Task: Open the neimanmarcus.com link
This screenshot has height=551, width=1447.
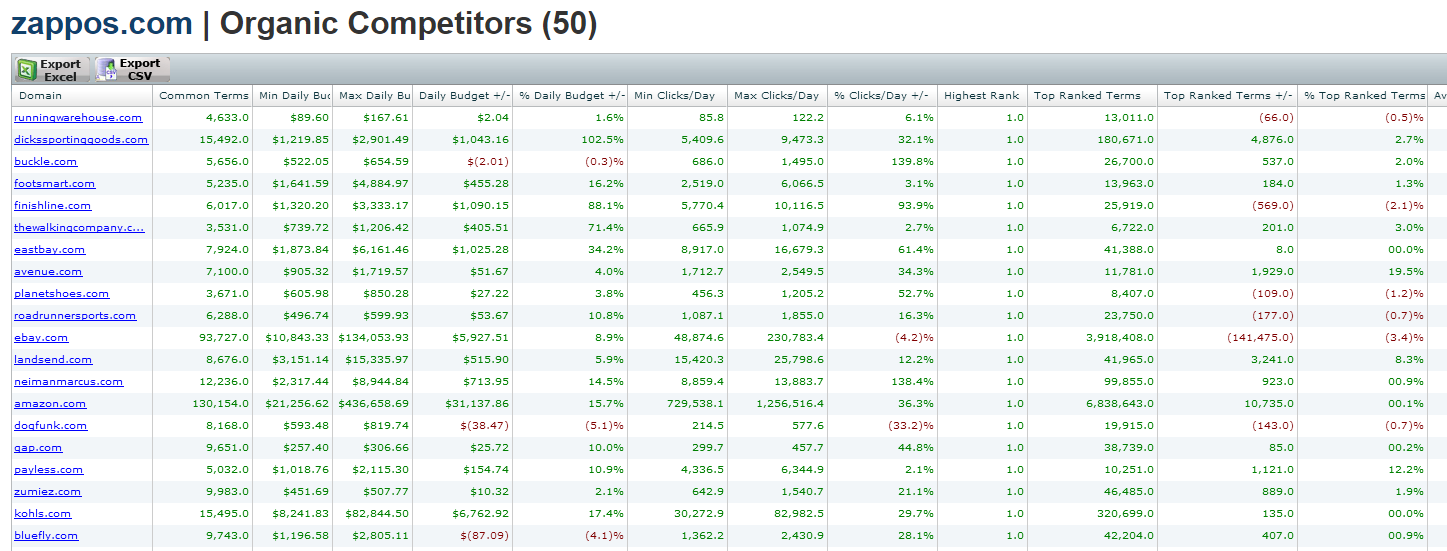Action: pyautogui.click(x=68, y=382)
